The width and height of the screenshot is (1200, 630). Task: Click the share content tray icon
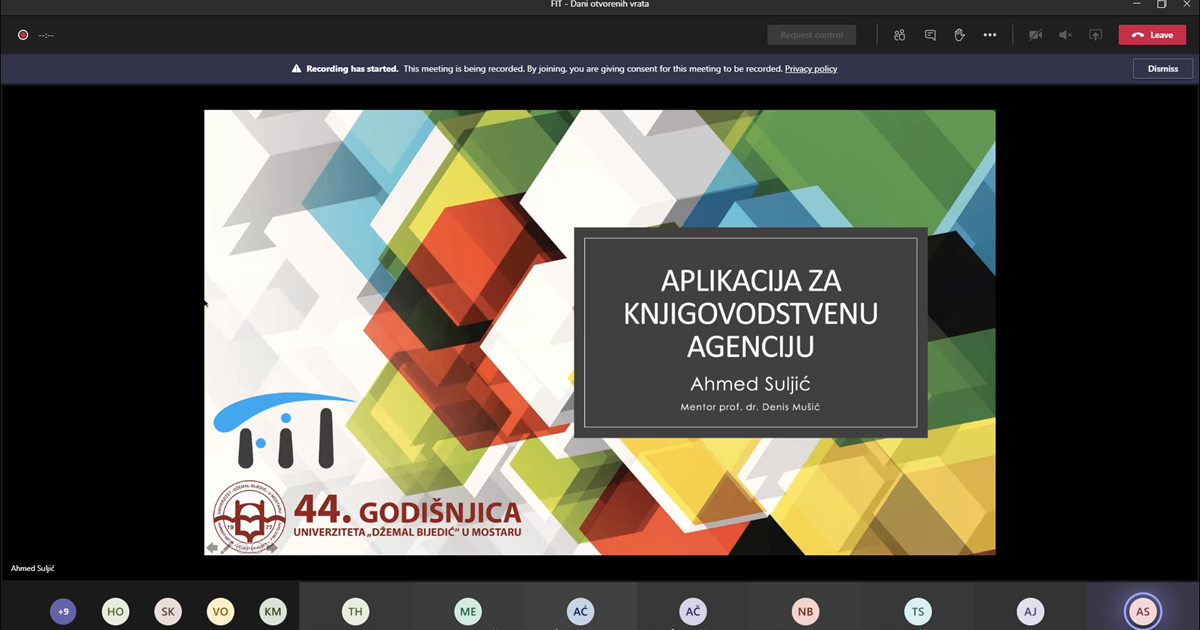(x=1095, y=35)
